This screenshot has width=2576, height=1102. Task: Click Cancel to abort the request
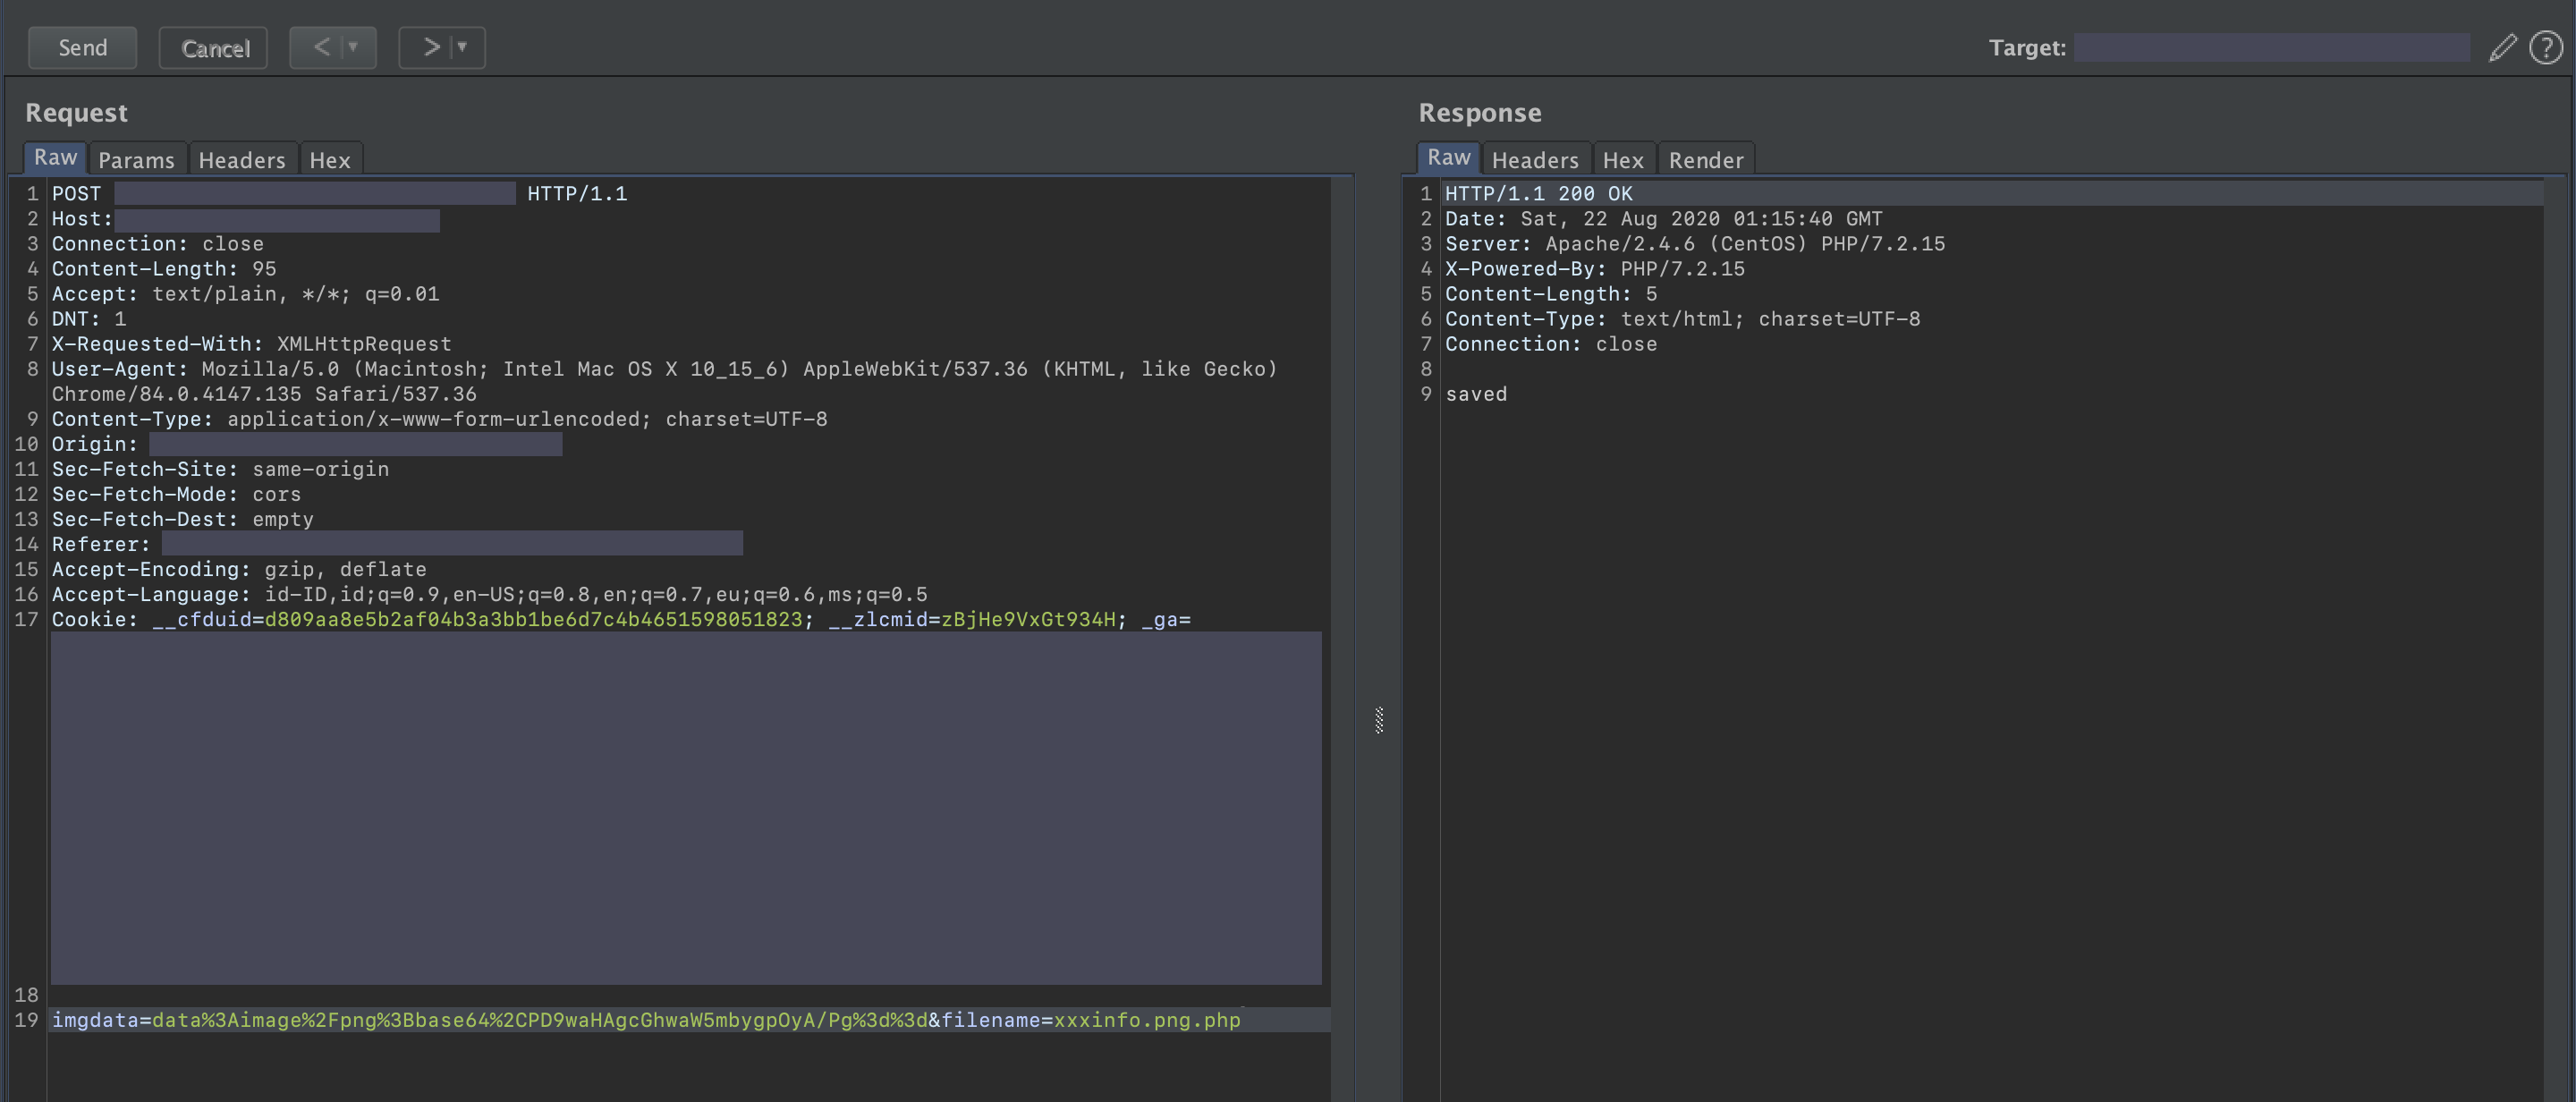pos(212,47)
